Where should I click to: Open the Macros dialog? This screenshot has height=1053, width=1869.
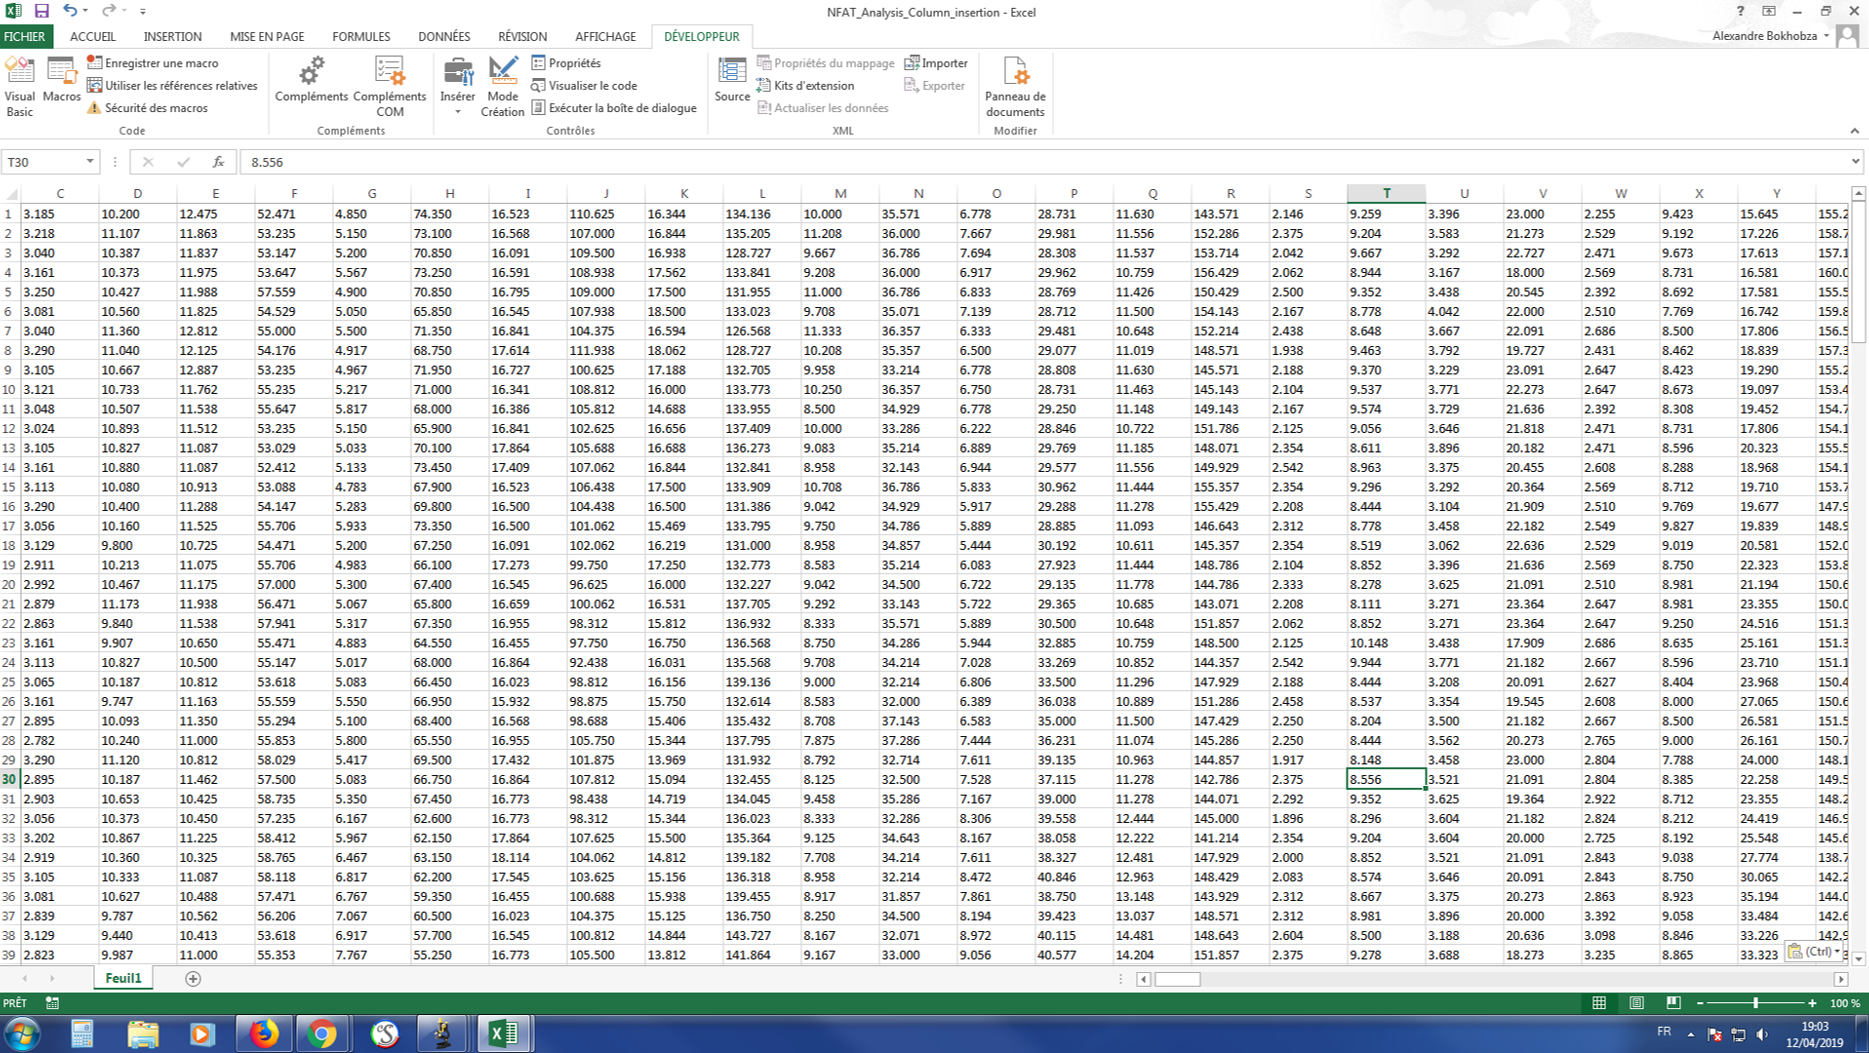(61, 80)
